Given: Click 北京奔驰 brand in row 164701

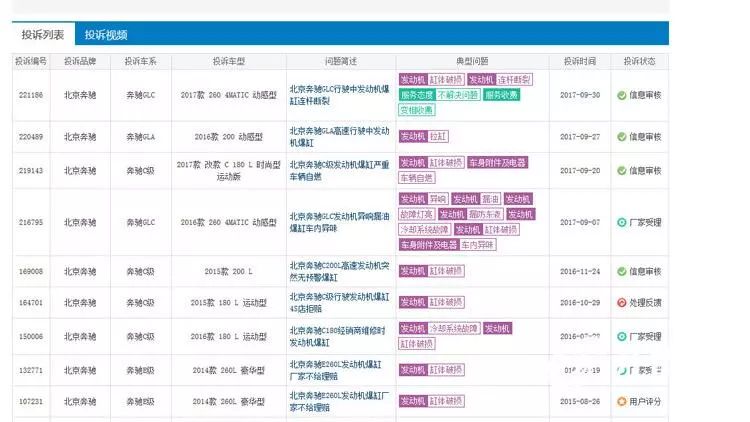Looking at the screenshot, I should [x=80, y=302].
